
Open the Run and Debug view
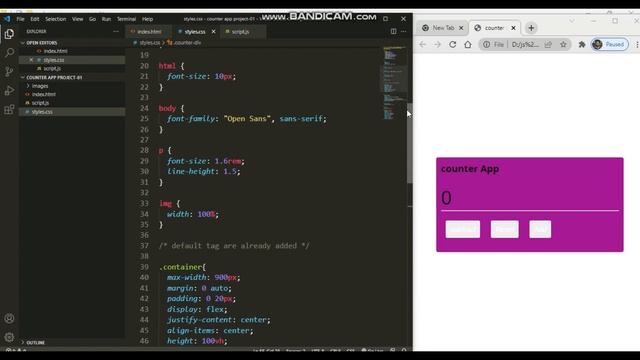pos(9,90)
